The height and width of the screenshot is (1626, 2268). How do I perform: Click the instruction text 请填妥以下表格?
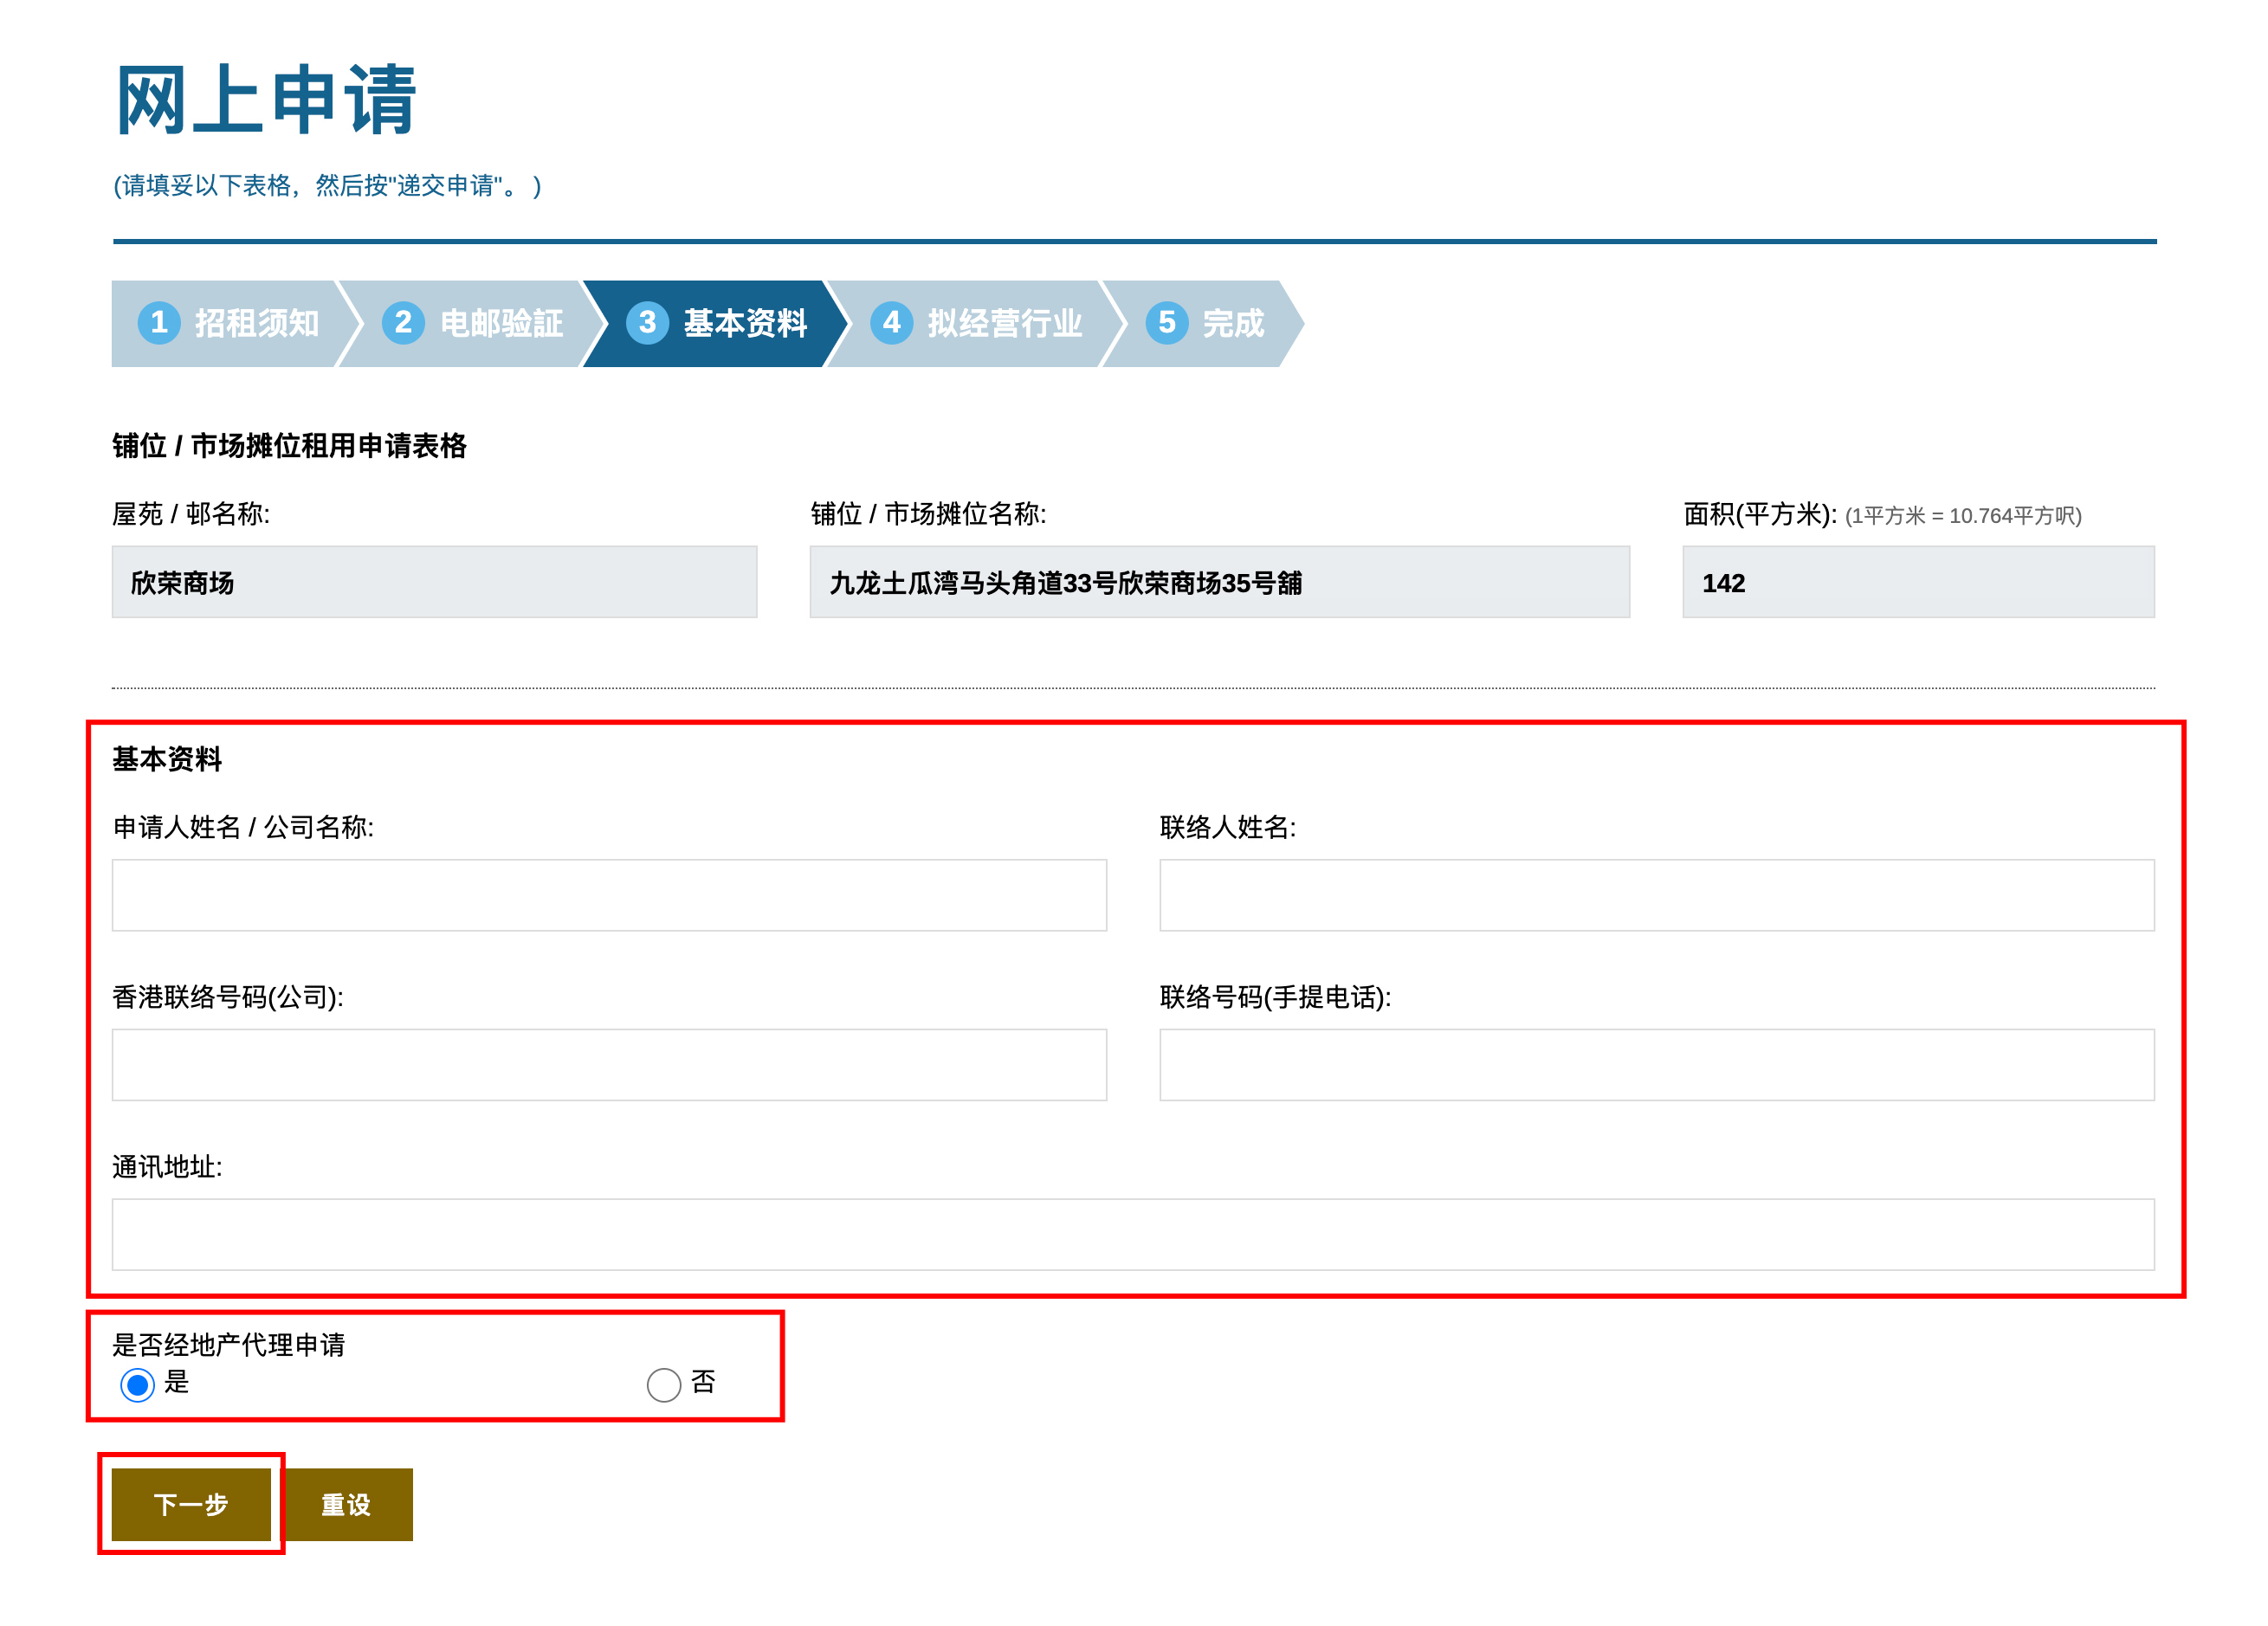click(x=327, y=186)
